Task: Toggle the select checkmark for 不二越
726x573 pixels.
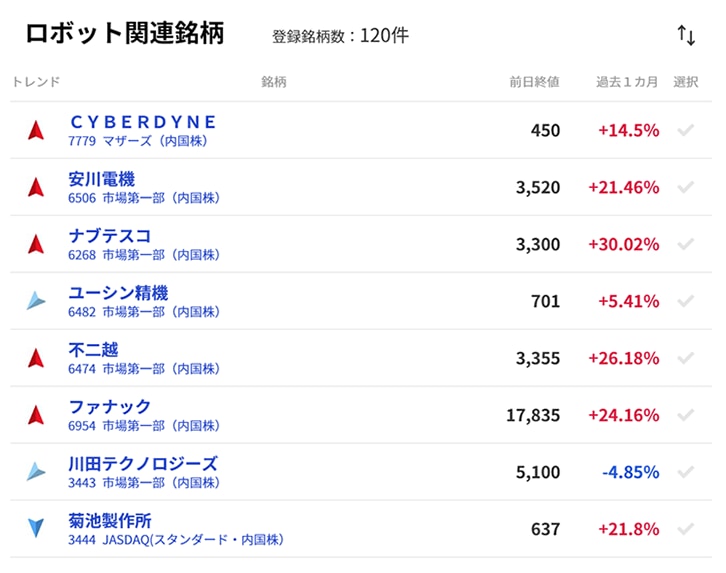Action: (685, 358)
